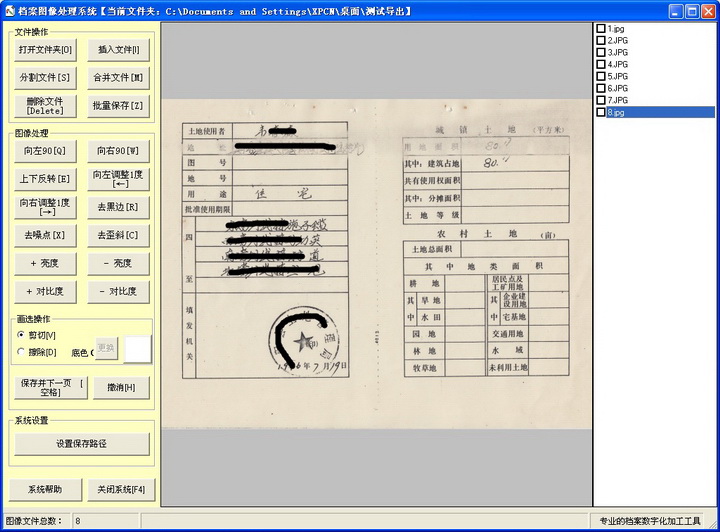
Task: Click the 批量保存[Z] button
Action: (x=118, y=106)
